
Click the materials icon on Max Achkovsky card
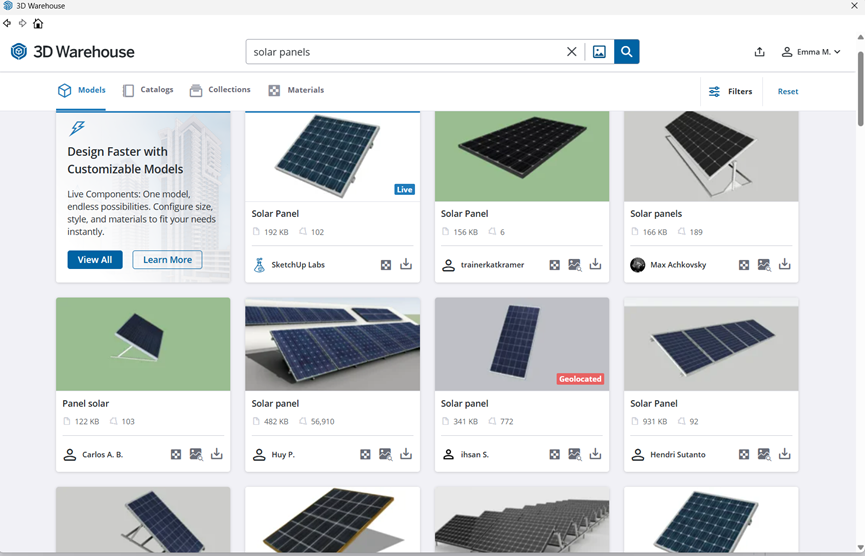(744, 265)
